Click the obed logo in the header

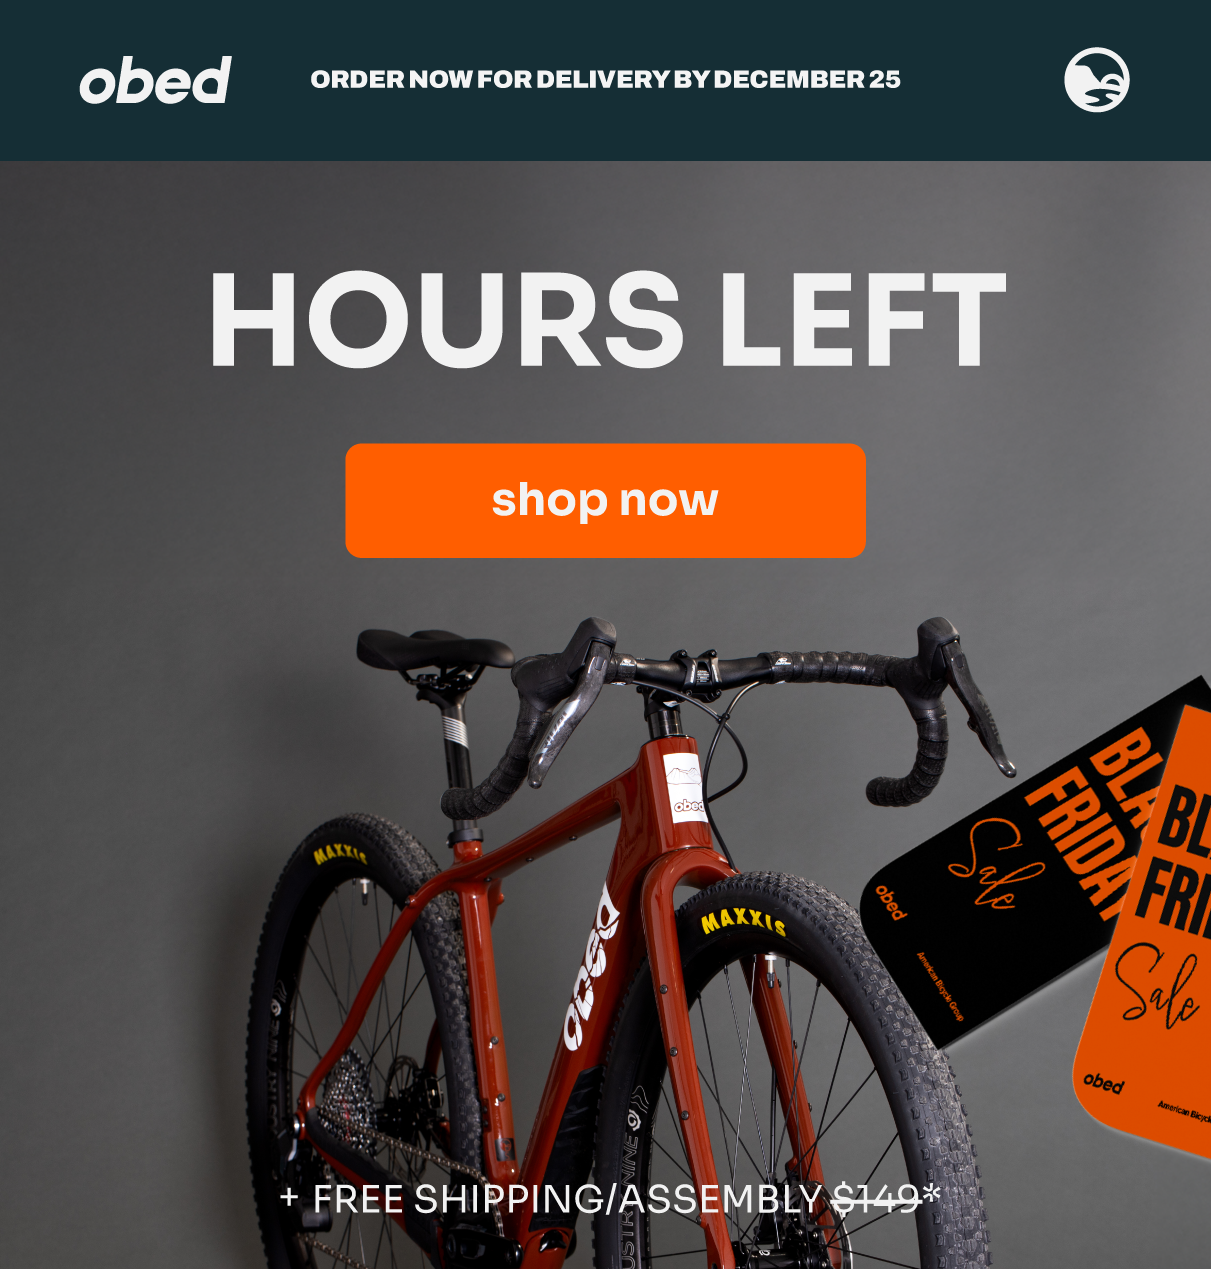(155, 80)
